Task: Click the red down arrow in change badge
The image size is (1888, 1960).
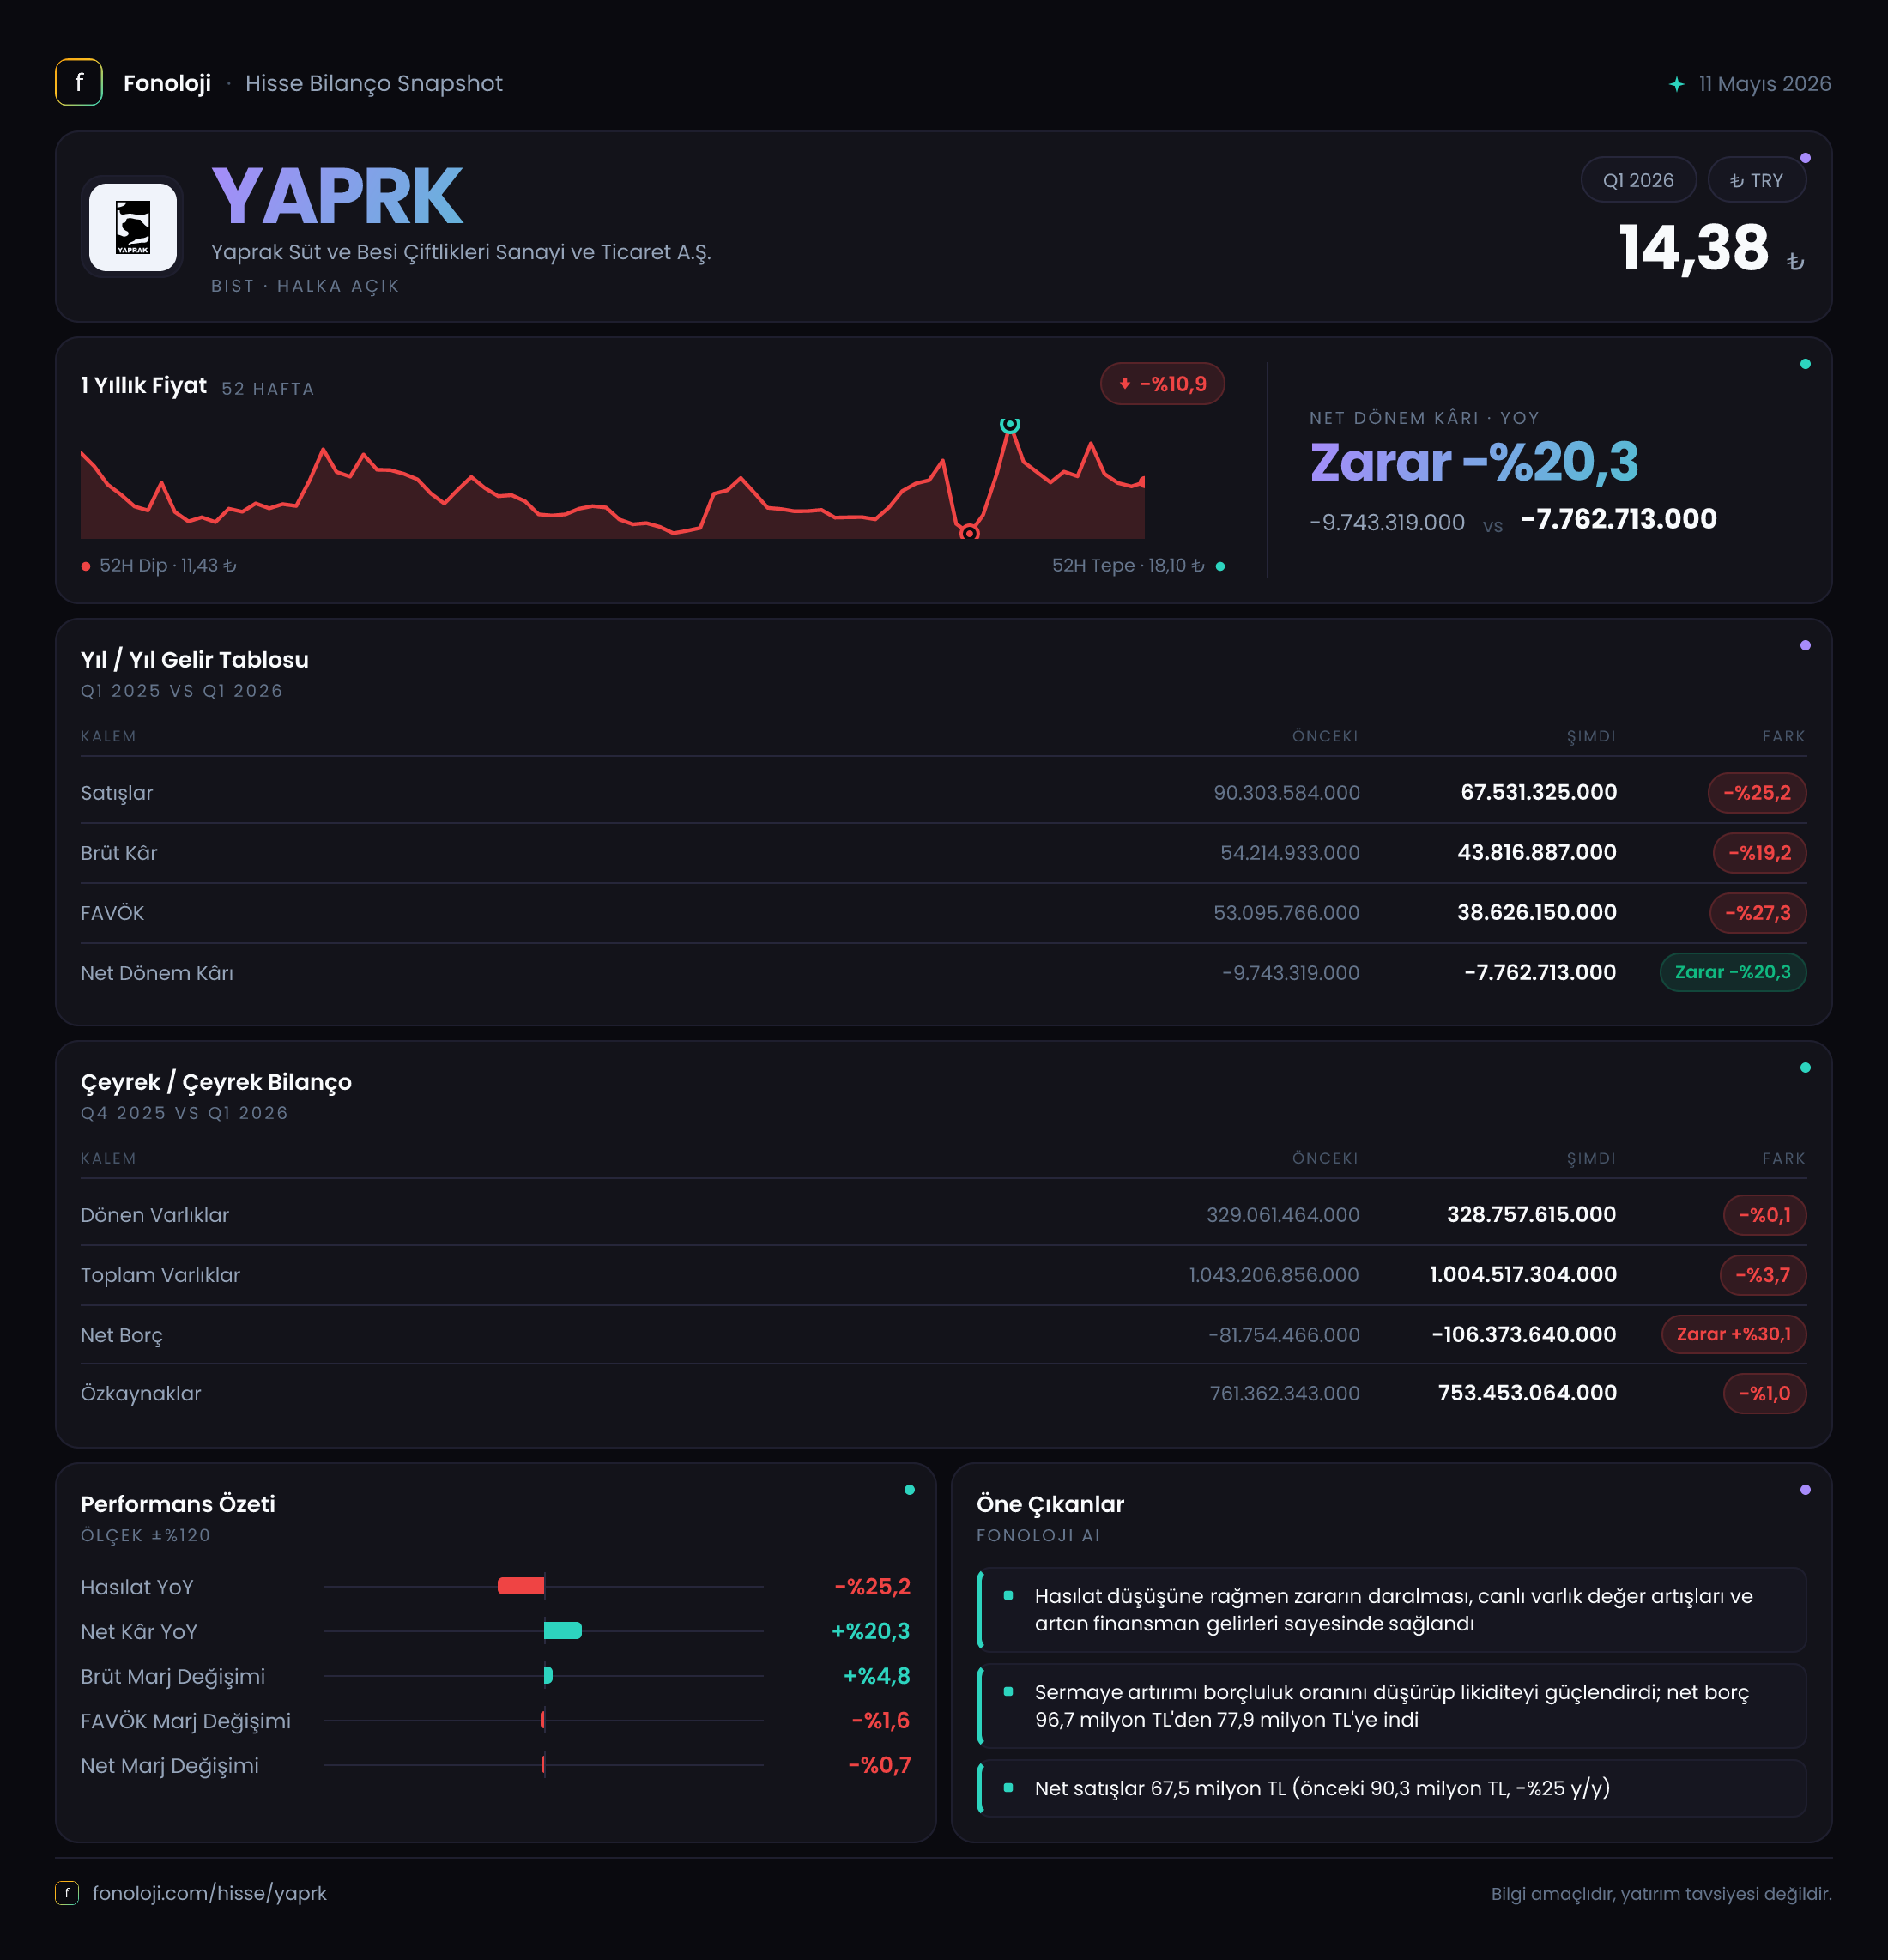Action: point(1125,384)
